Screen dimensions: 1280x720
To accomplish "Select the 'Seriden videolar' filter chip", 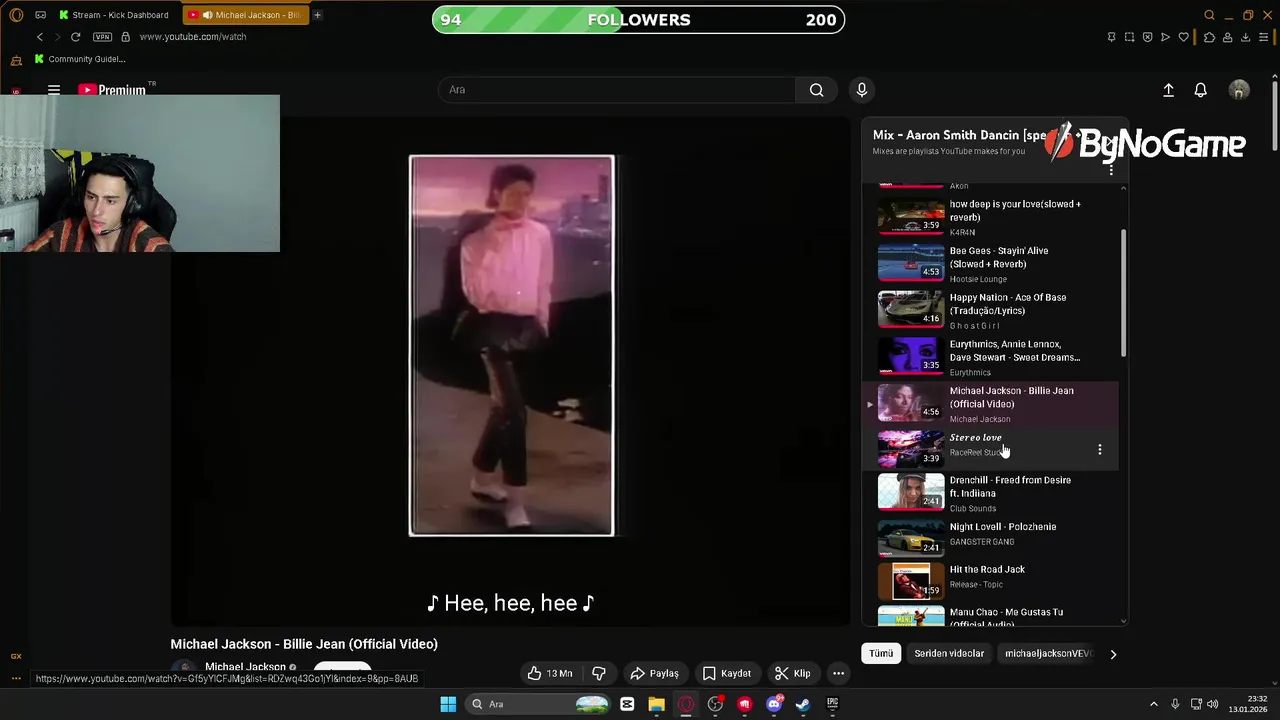I will point(949,654).
